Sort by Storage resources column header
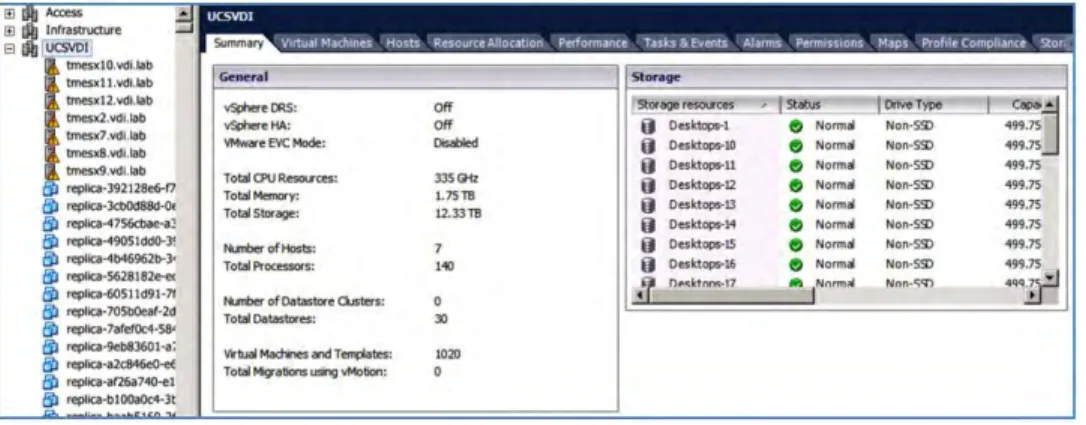Image resolution: width=1086 pixels, height=425 pixels. point(706,105)
